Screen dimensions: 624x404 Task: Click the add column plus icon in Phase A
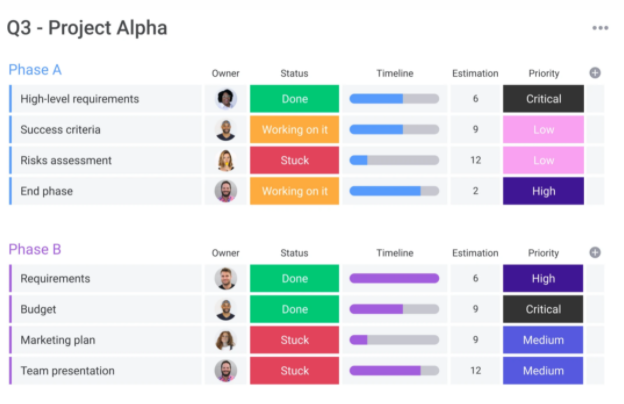coord(595,73)
